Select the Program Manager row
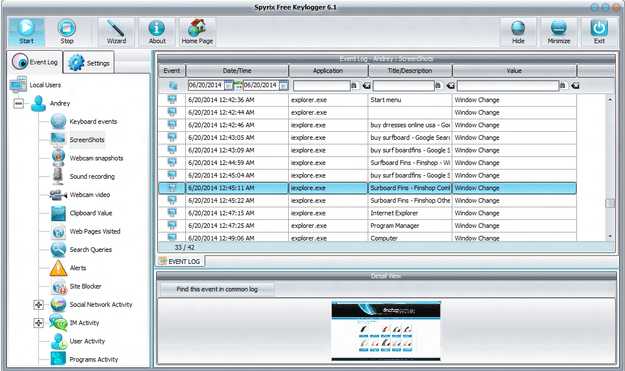 (367, 226)
